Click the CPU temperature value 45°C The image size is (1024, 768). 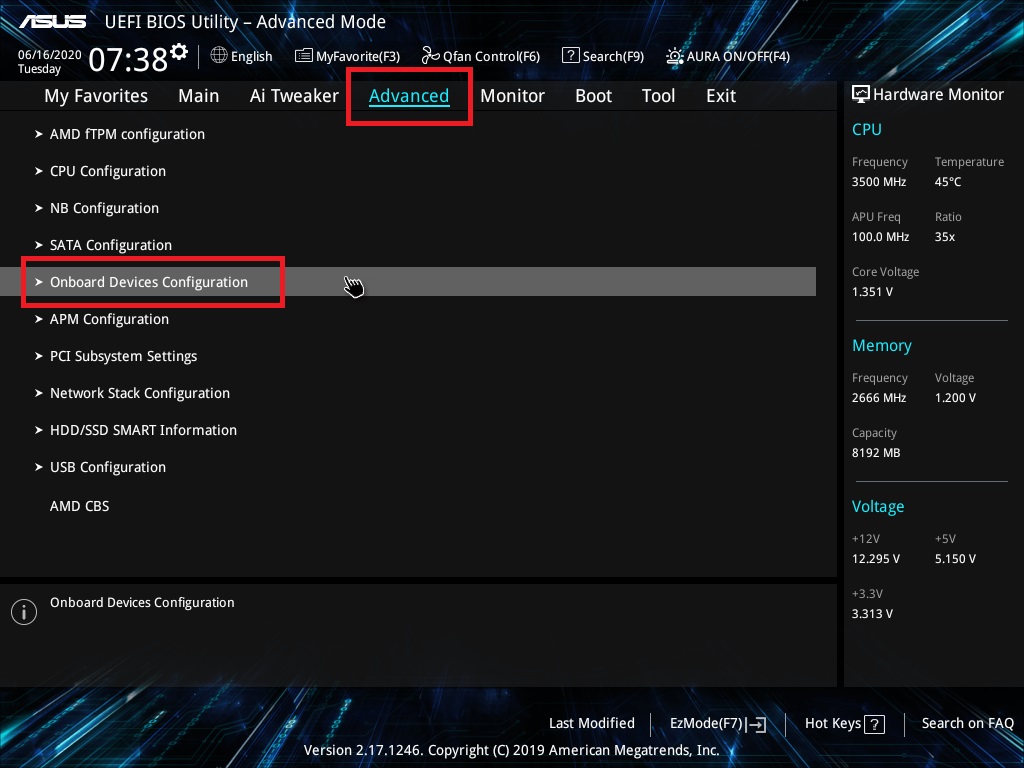[948, 182]
